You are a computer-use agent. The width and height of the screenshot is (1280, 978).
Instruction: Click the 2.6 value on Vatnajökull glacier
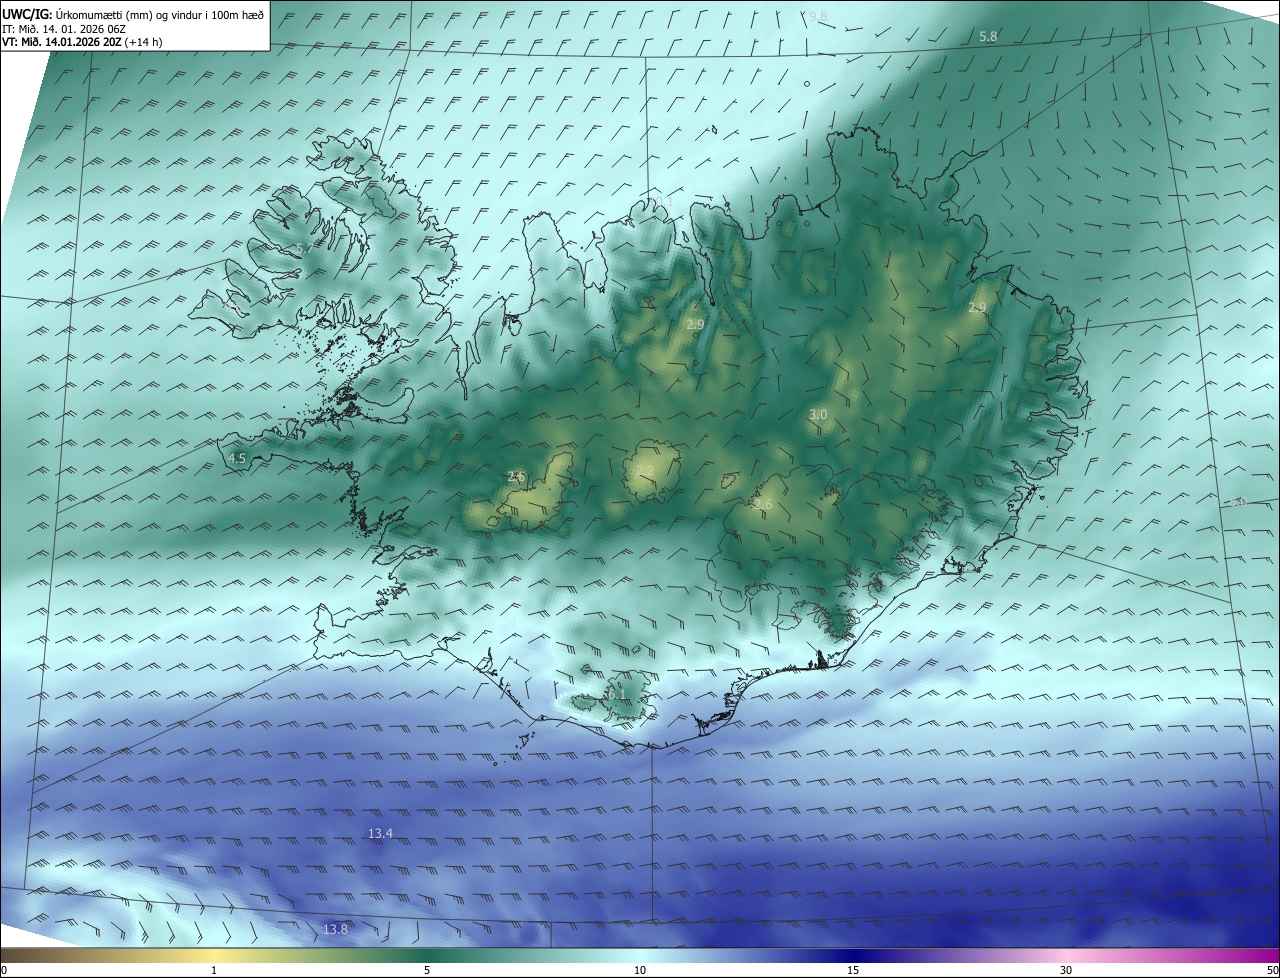click(763, 505)
